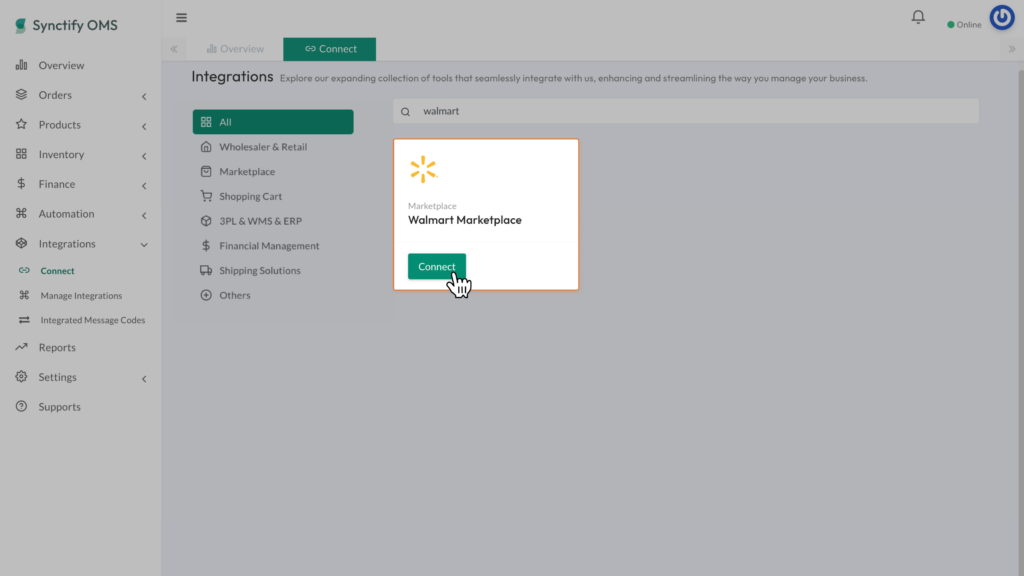Expand the Products submenu chevron
The width and height of the screenshot is (1024, 576).
click(x=144, y=126)
